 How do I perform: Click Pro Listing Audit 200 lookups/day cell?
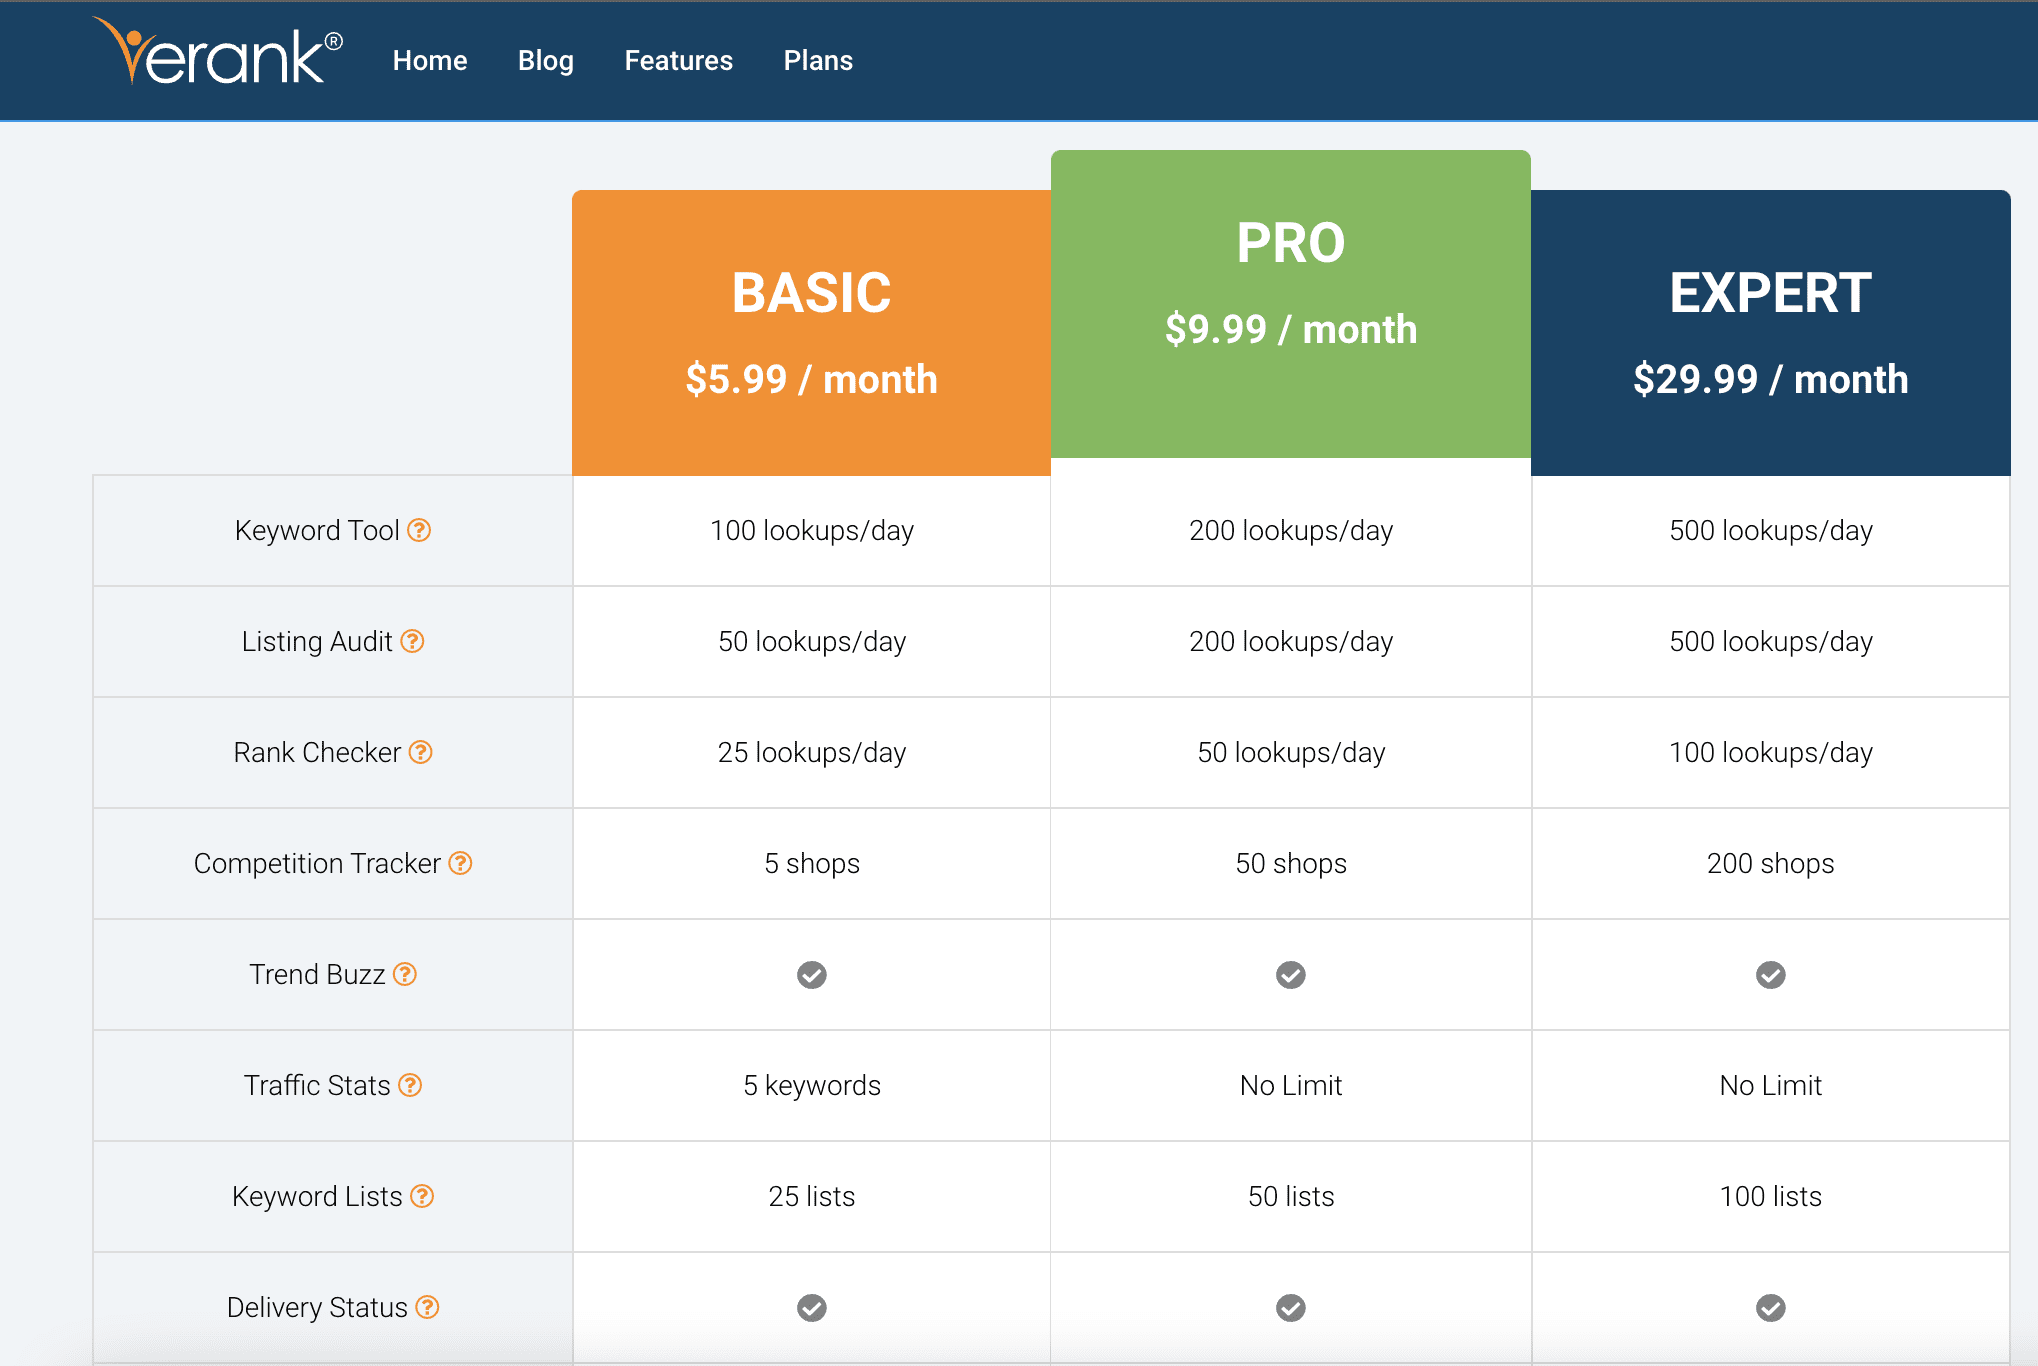coord(1291,641)
